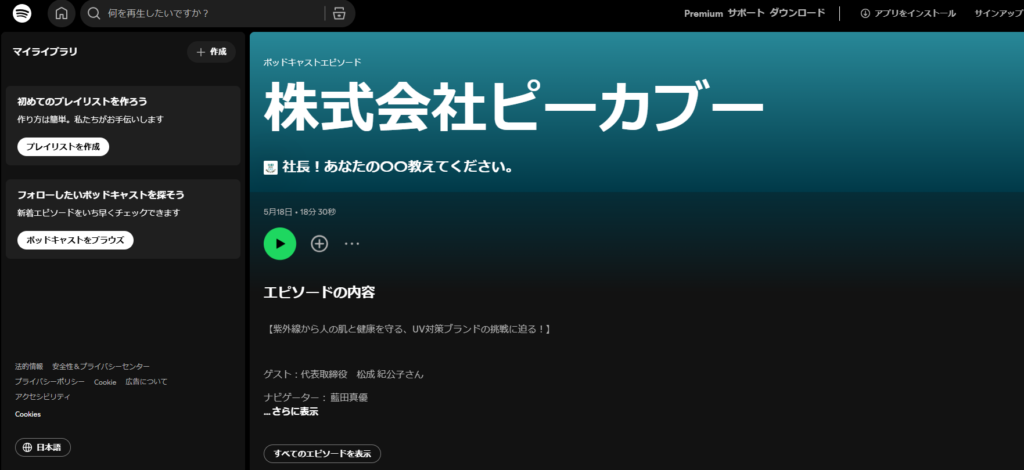Viewport: 1024px width, 470px height.
Task: Click the Cookies link
Action: point(28,415)
